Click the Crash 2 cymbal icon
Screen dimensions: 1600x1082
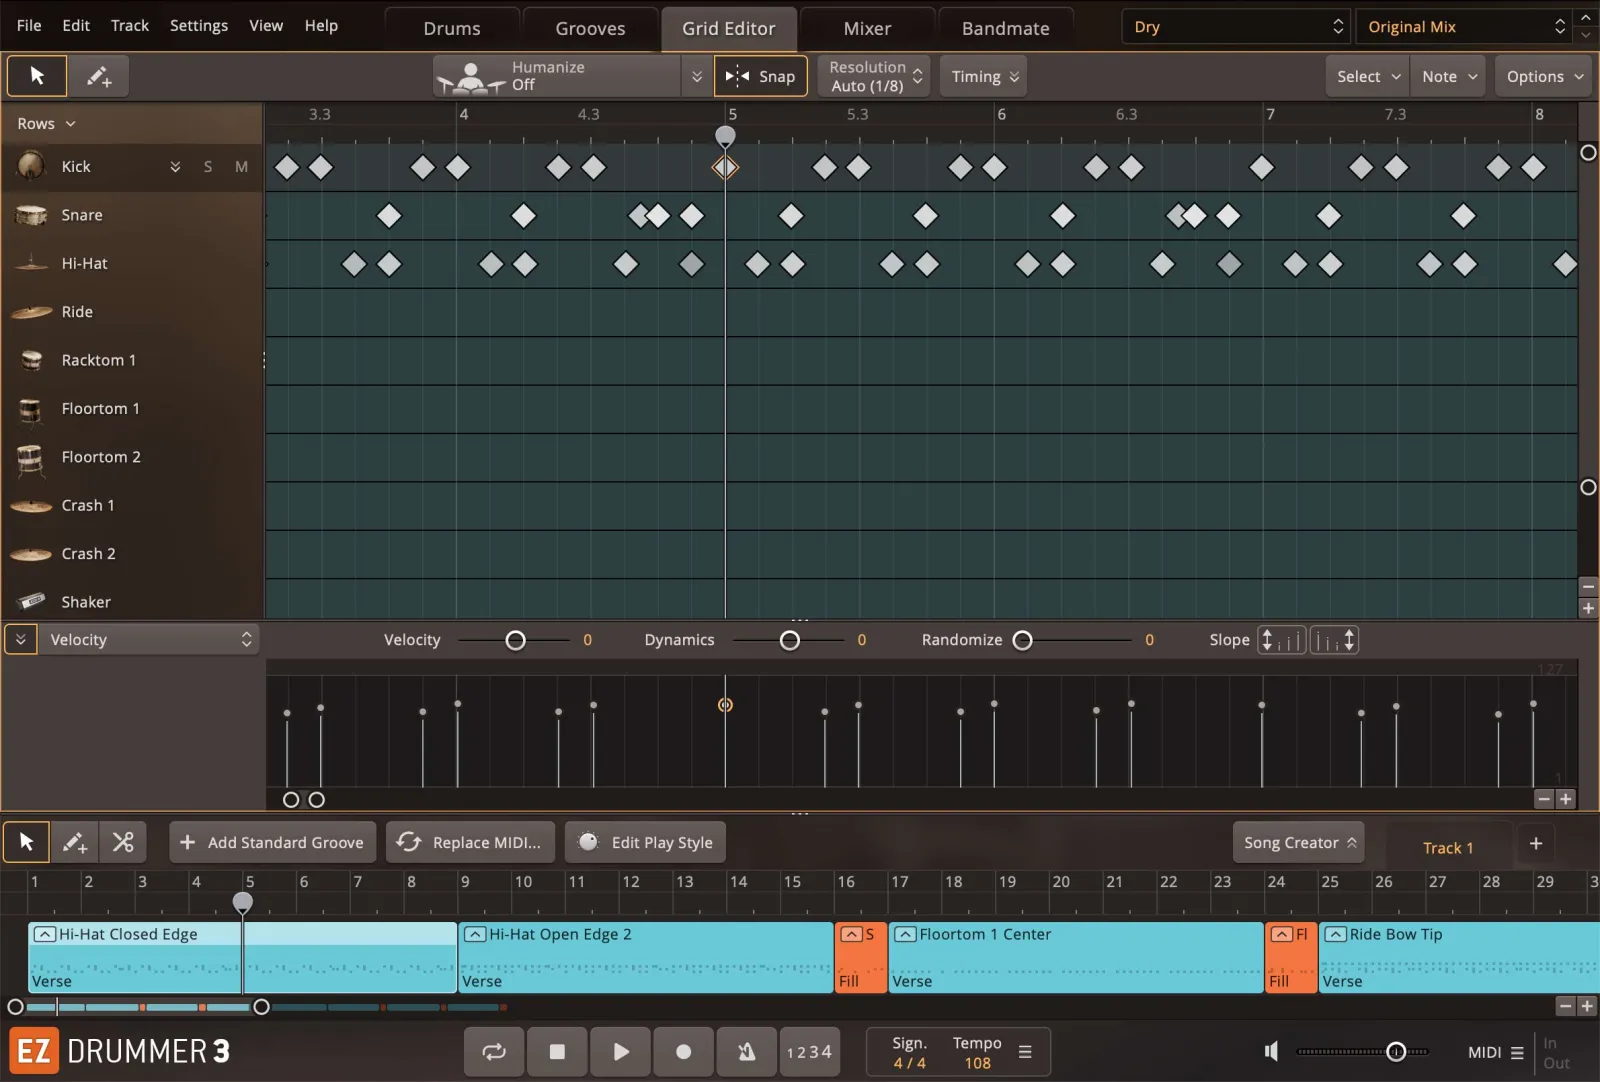tap(31, 554)
